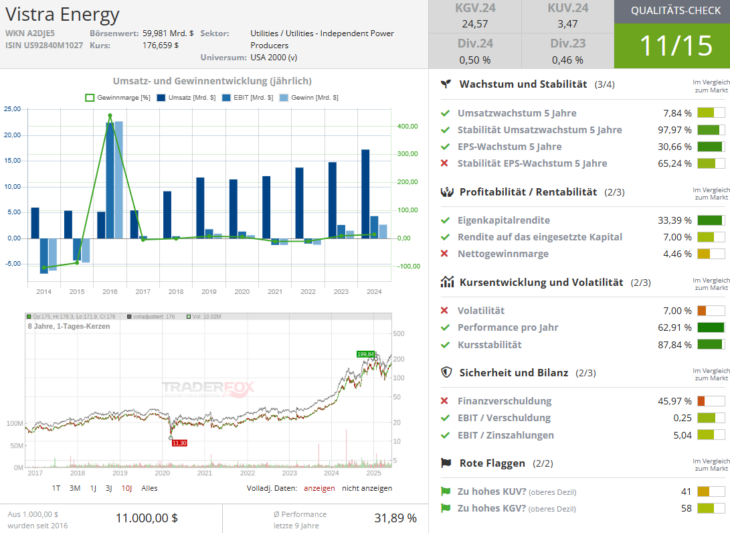Open the Umsatzwachstum 5 Jahre metric
Screen dimensions: 730x533
pos(517,113)
